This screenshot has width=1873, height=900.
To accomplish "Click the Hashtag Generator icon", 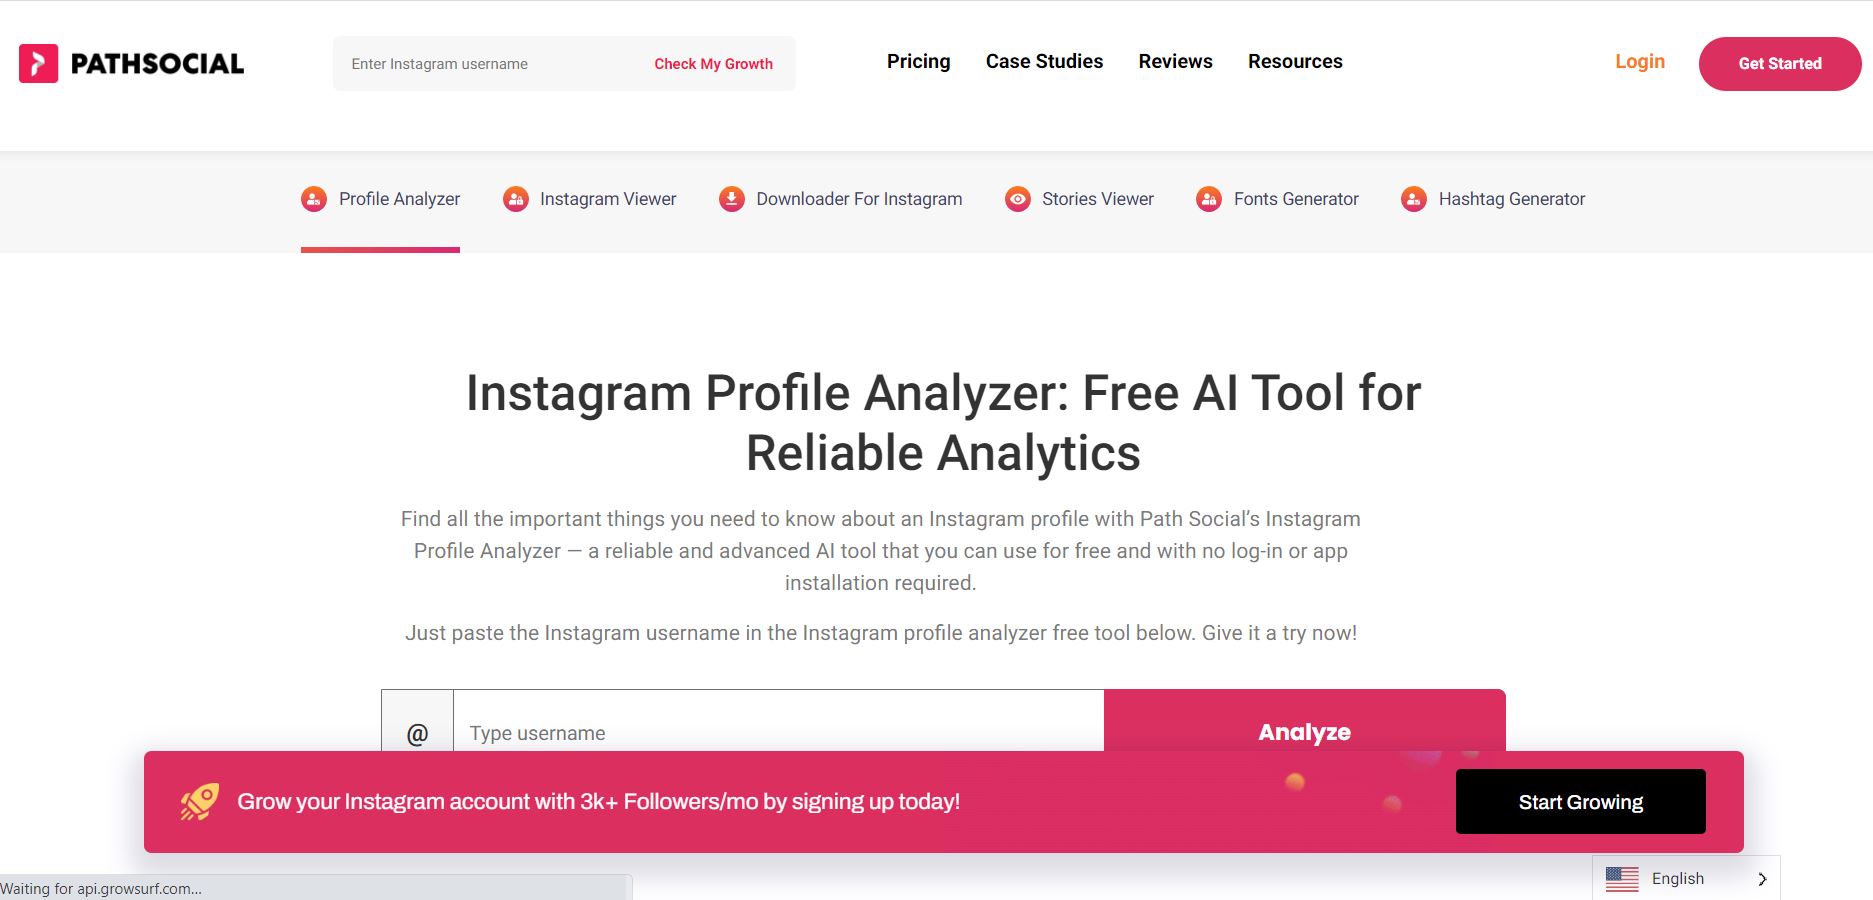I will tap(1414, 199).
